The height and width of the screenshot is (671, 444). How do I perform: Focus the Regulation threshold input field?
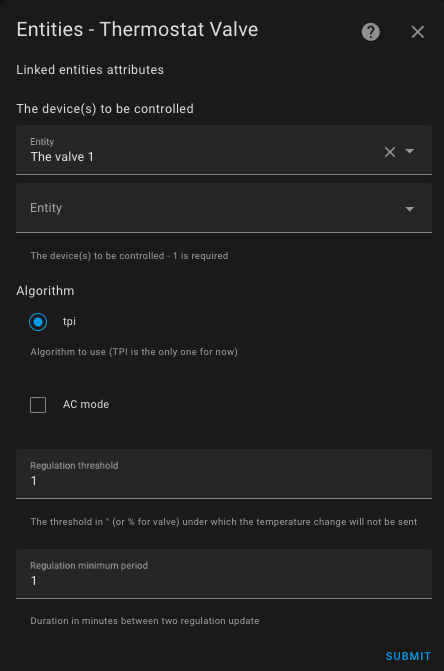[x=224, y=474]
